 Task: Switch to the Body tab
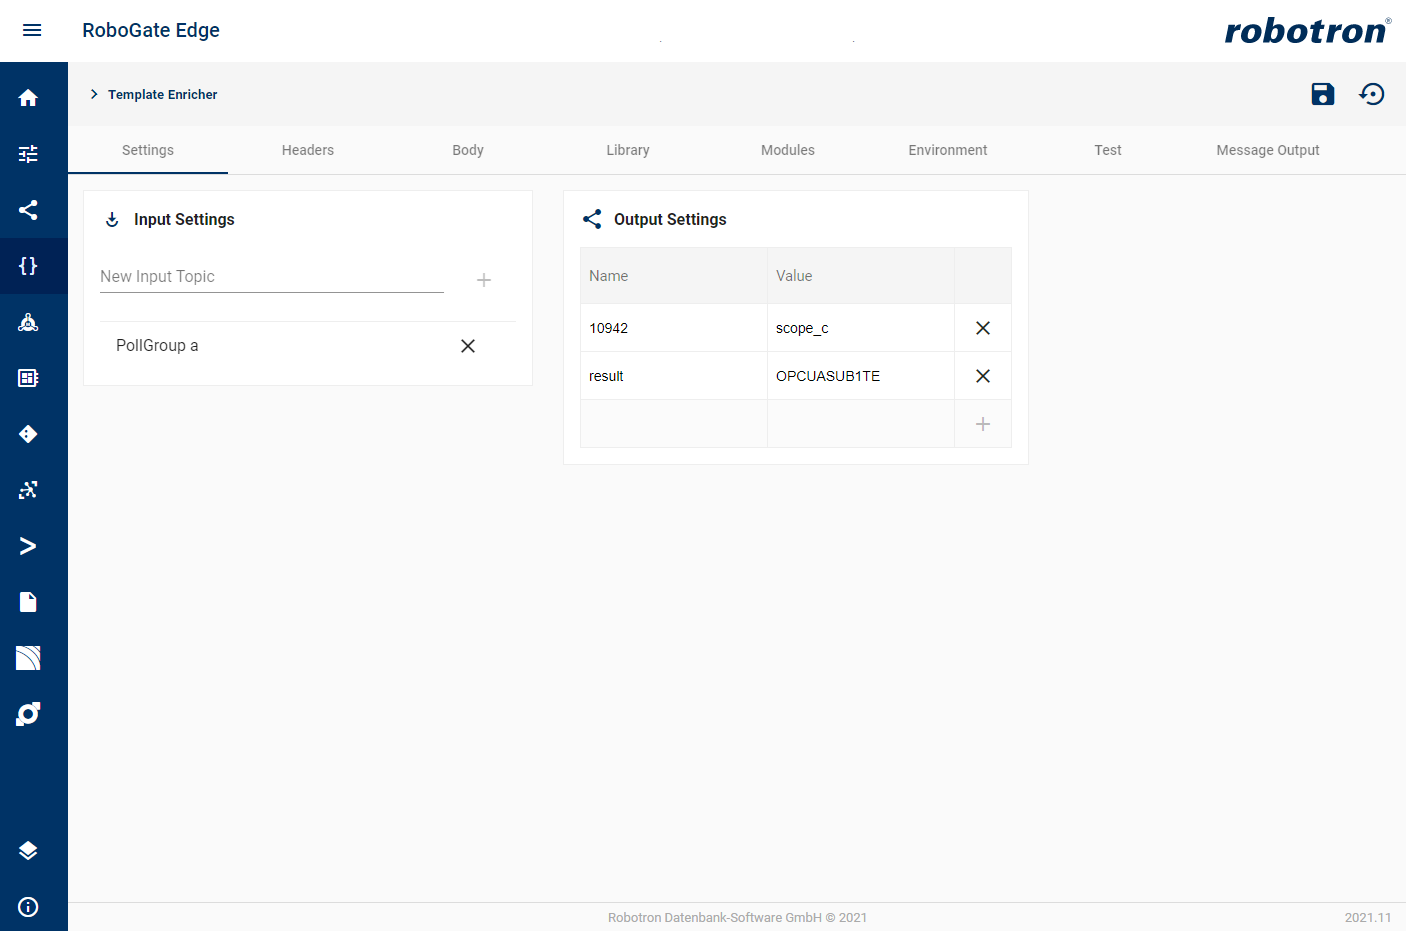[468, 150]
